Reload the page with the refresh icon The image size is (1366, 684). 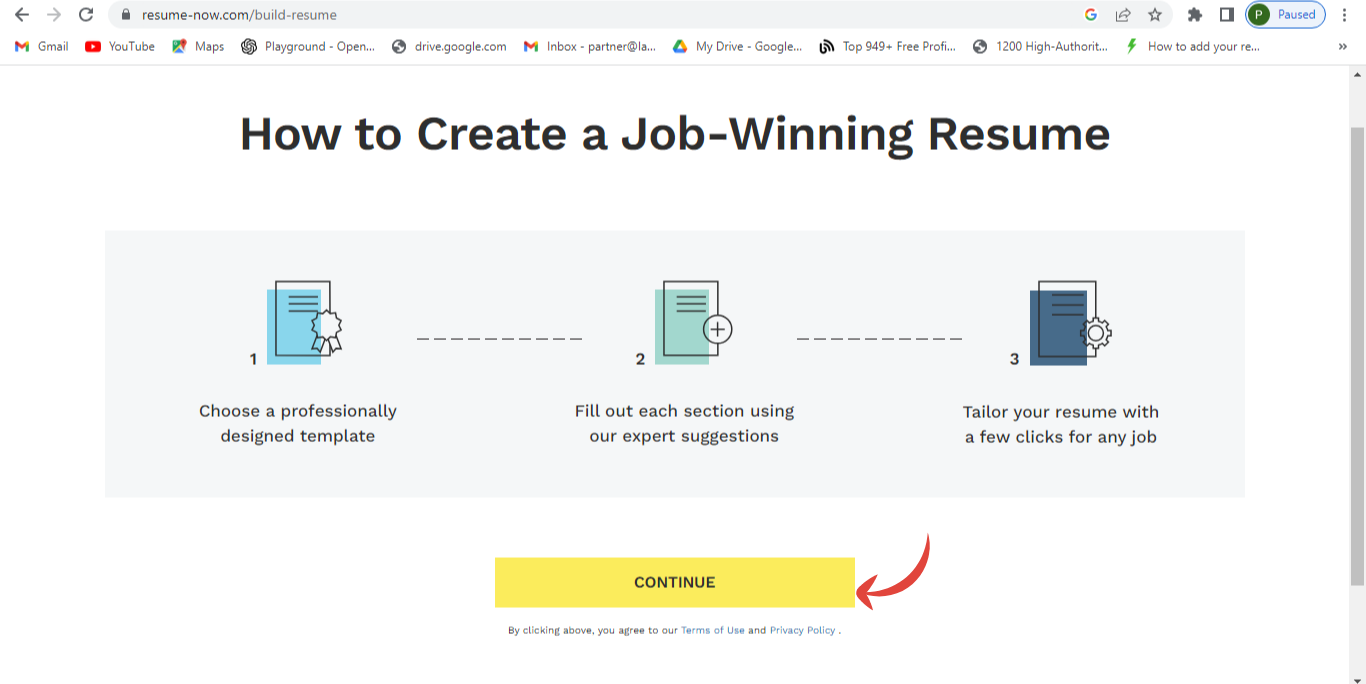[x=86, y=15]
